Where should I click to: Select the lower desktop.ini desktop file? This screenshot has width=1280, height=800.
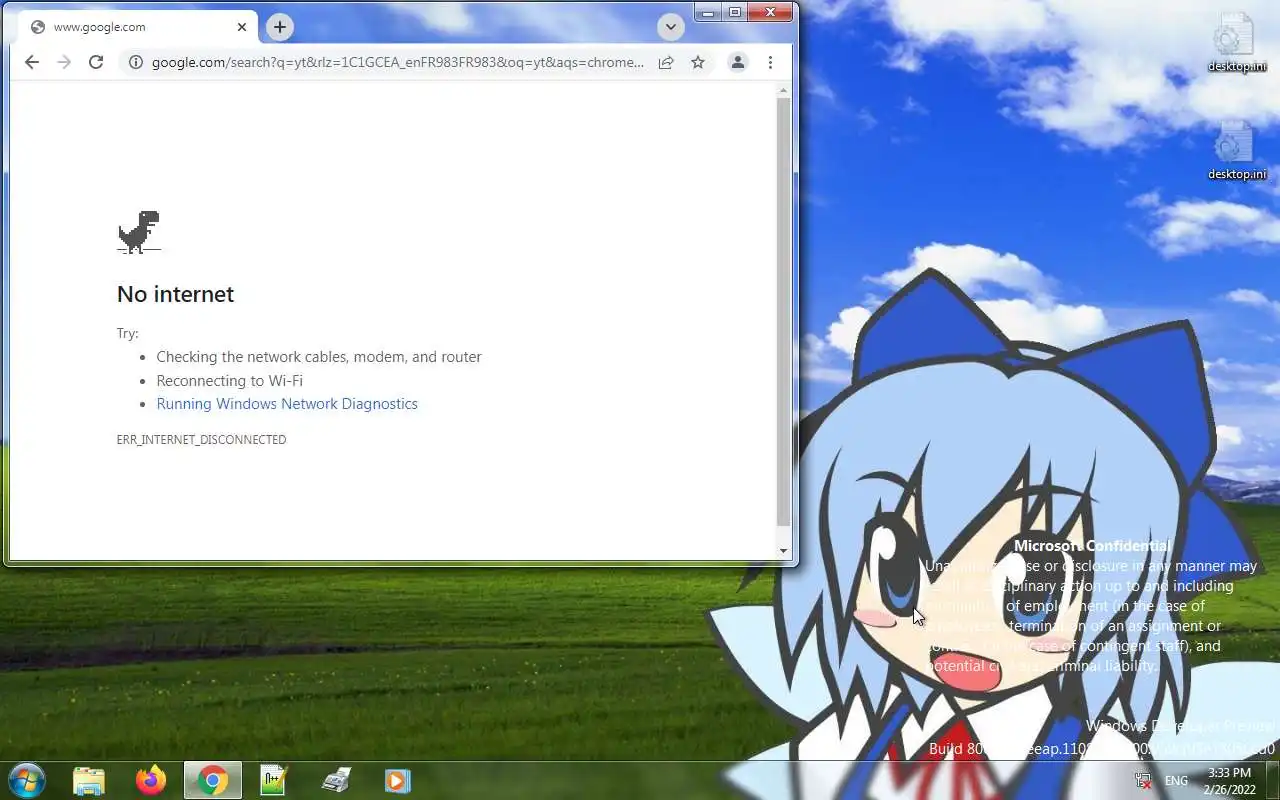point(1236,152)
